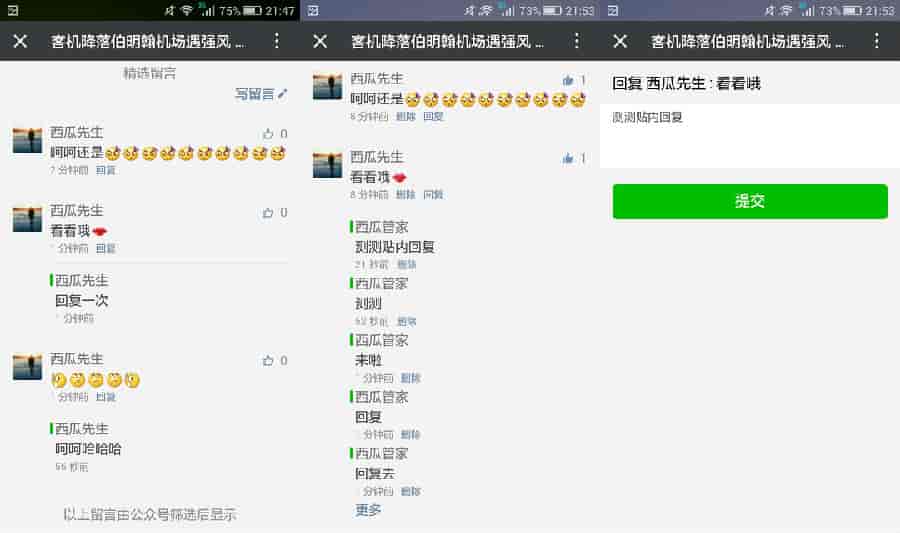
Task: Tap 删除 under middle-screen 看看哦 comment
Action: coord(405,194)
